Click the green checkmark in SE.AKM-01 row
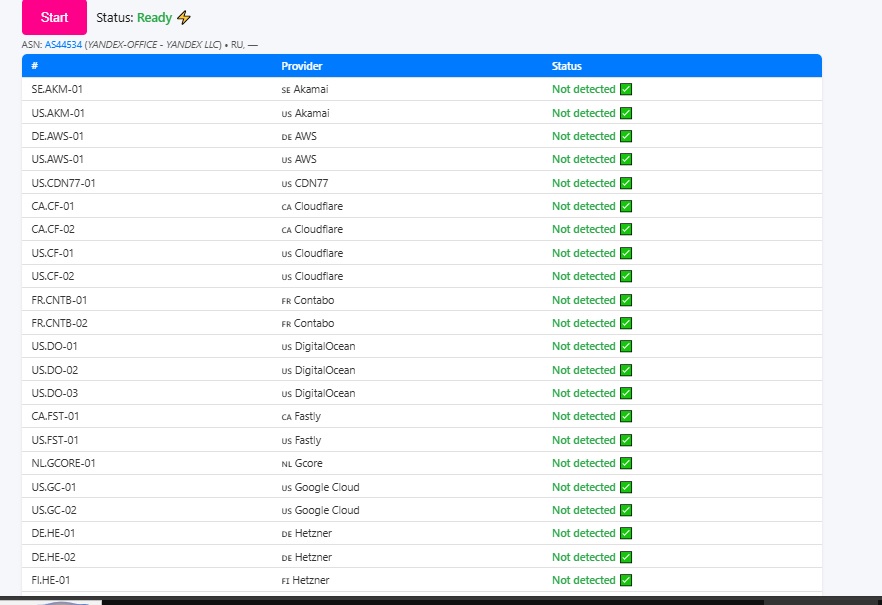 626,89
